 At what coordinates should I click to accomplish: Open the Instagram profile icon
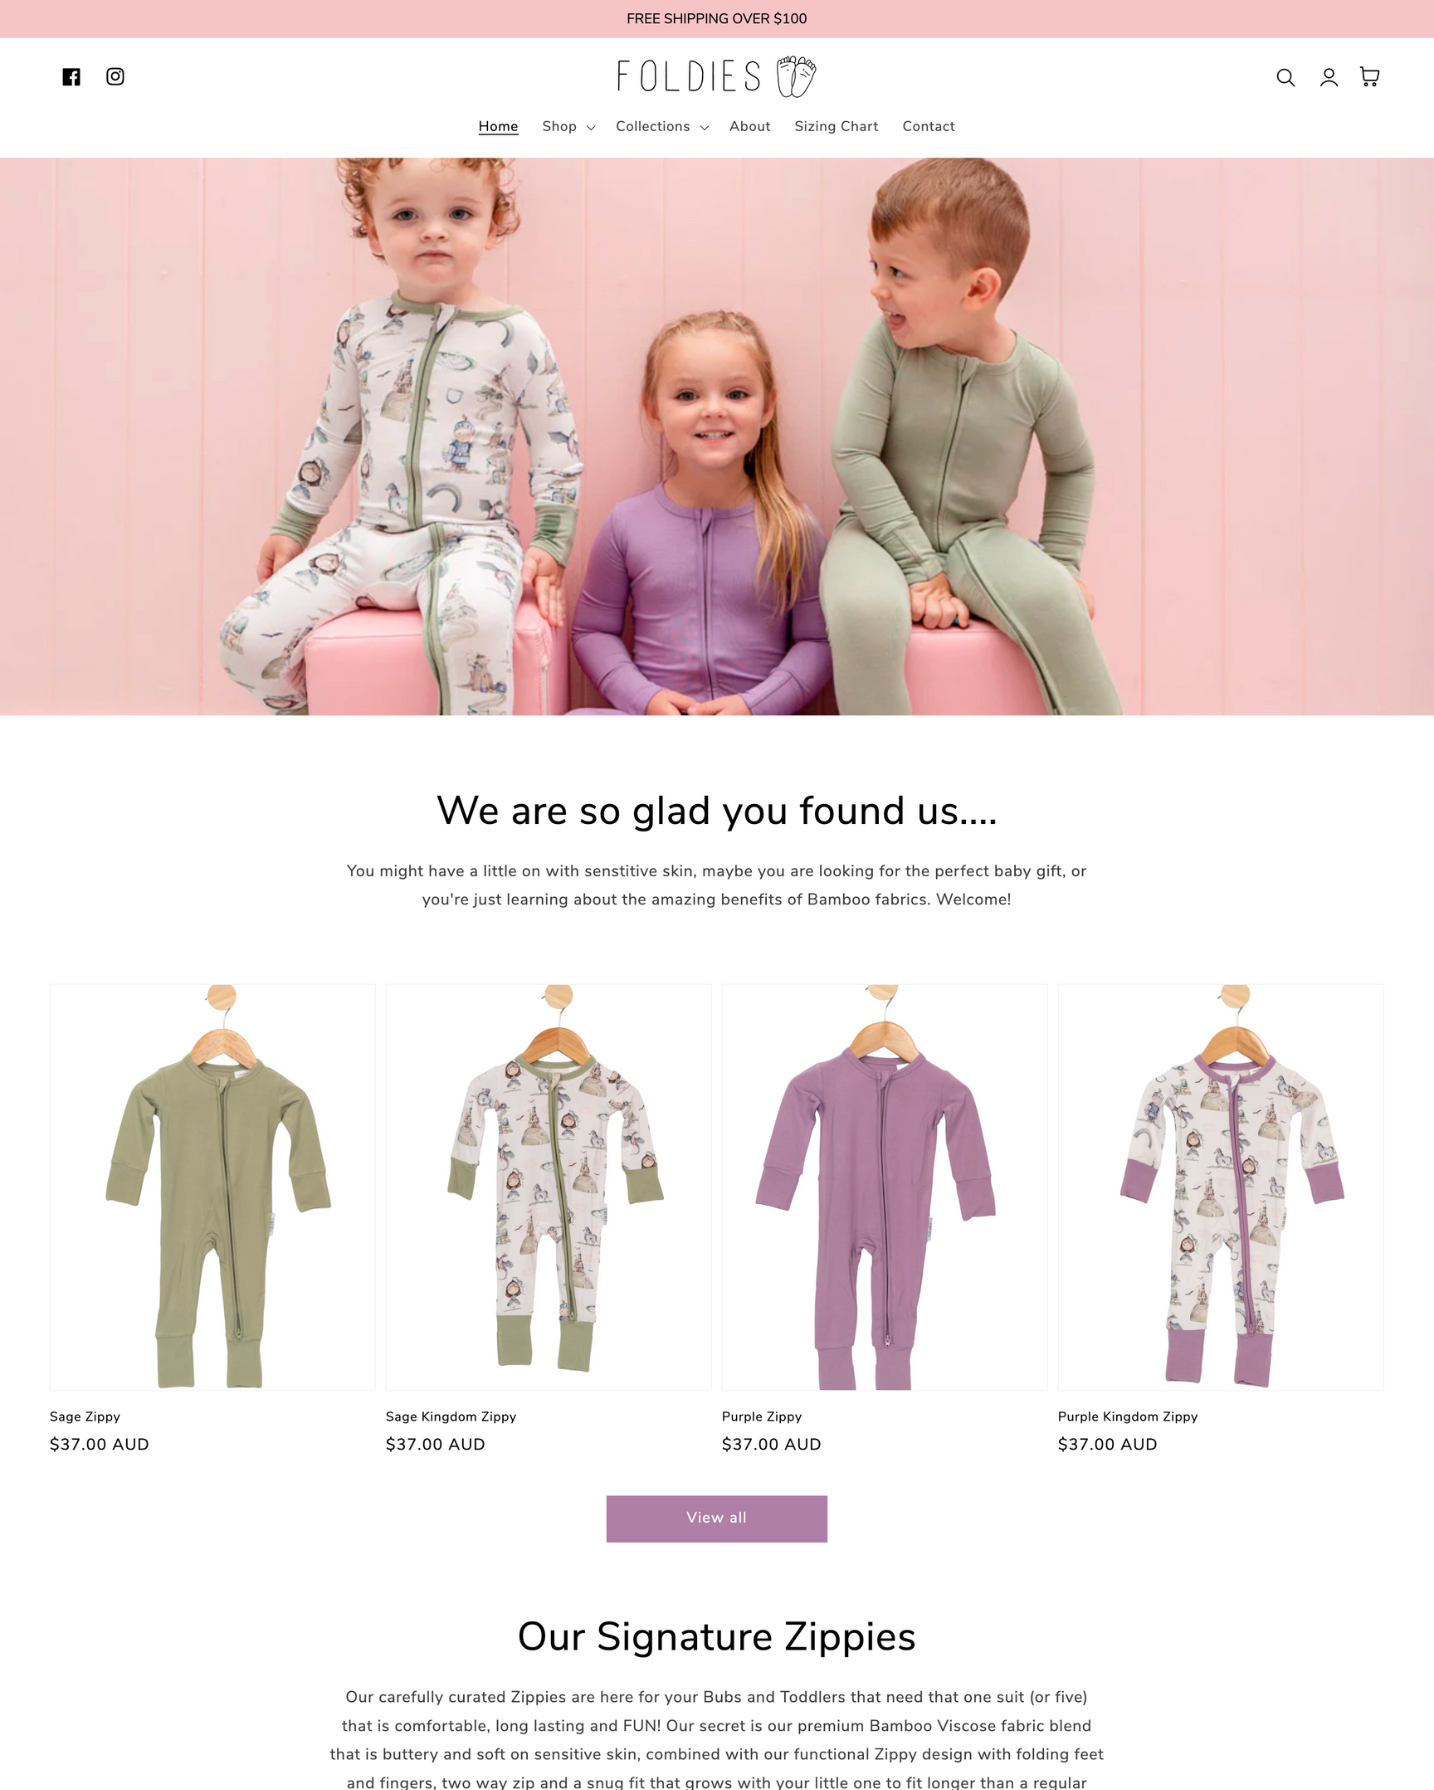115,77
